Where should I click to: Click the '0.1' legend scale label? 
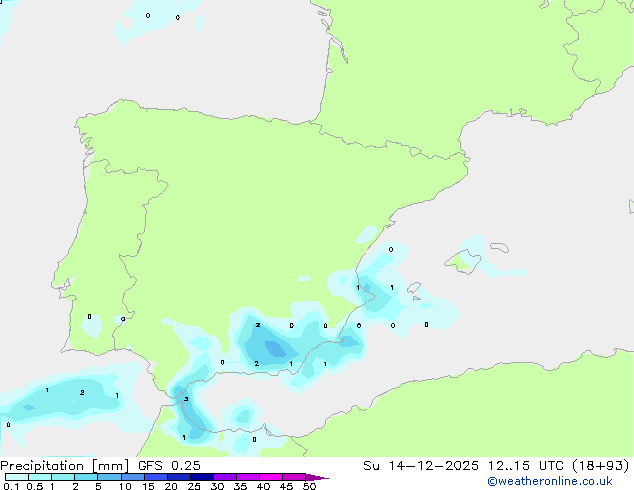tap(11, 486)
